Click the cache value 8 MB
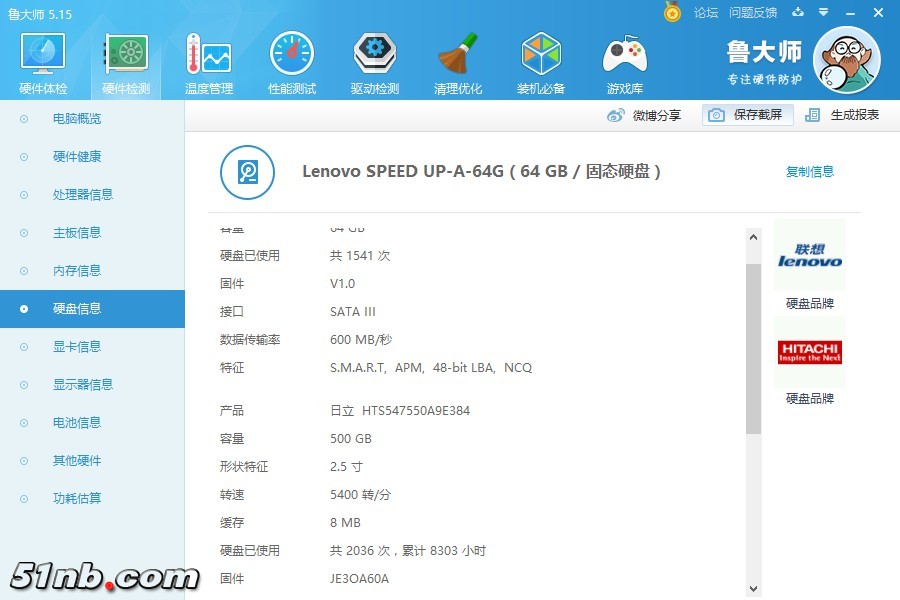900x600 pixels. (x=346, y=523)
